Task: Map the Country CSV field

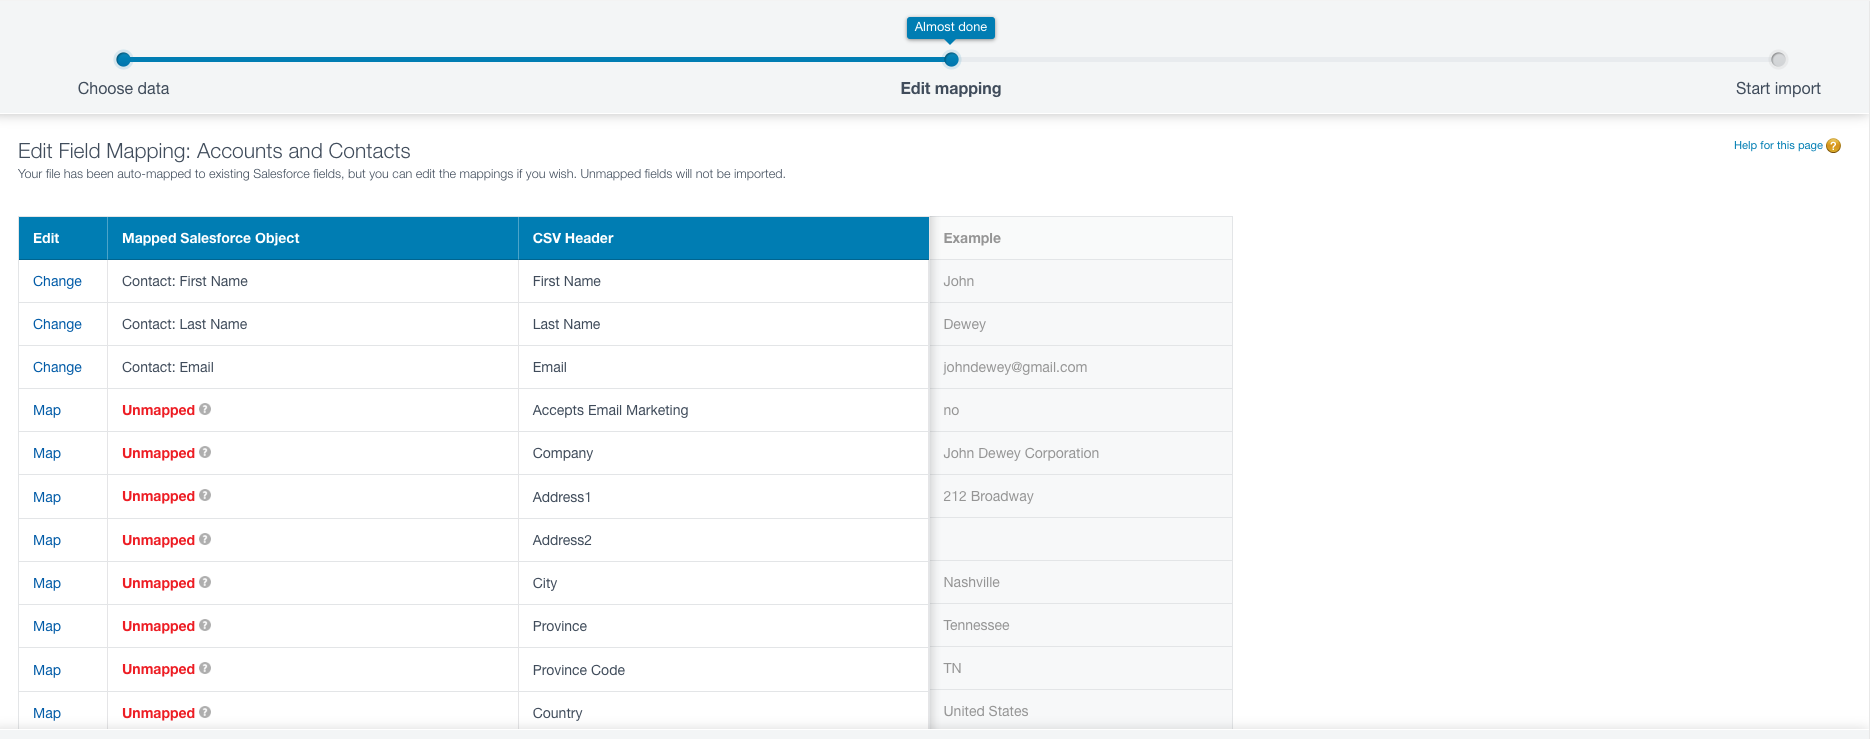Action: 47,713
